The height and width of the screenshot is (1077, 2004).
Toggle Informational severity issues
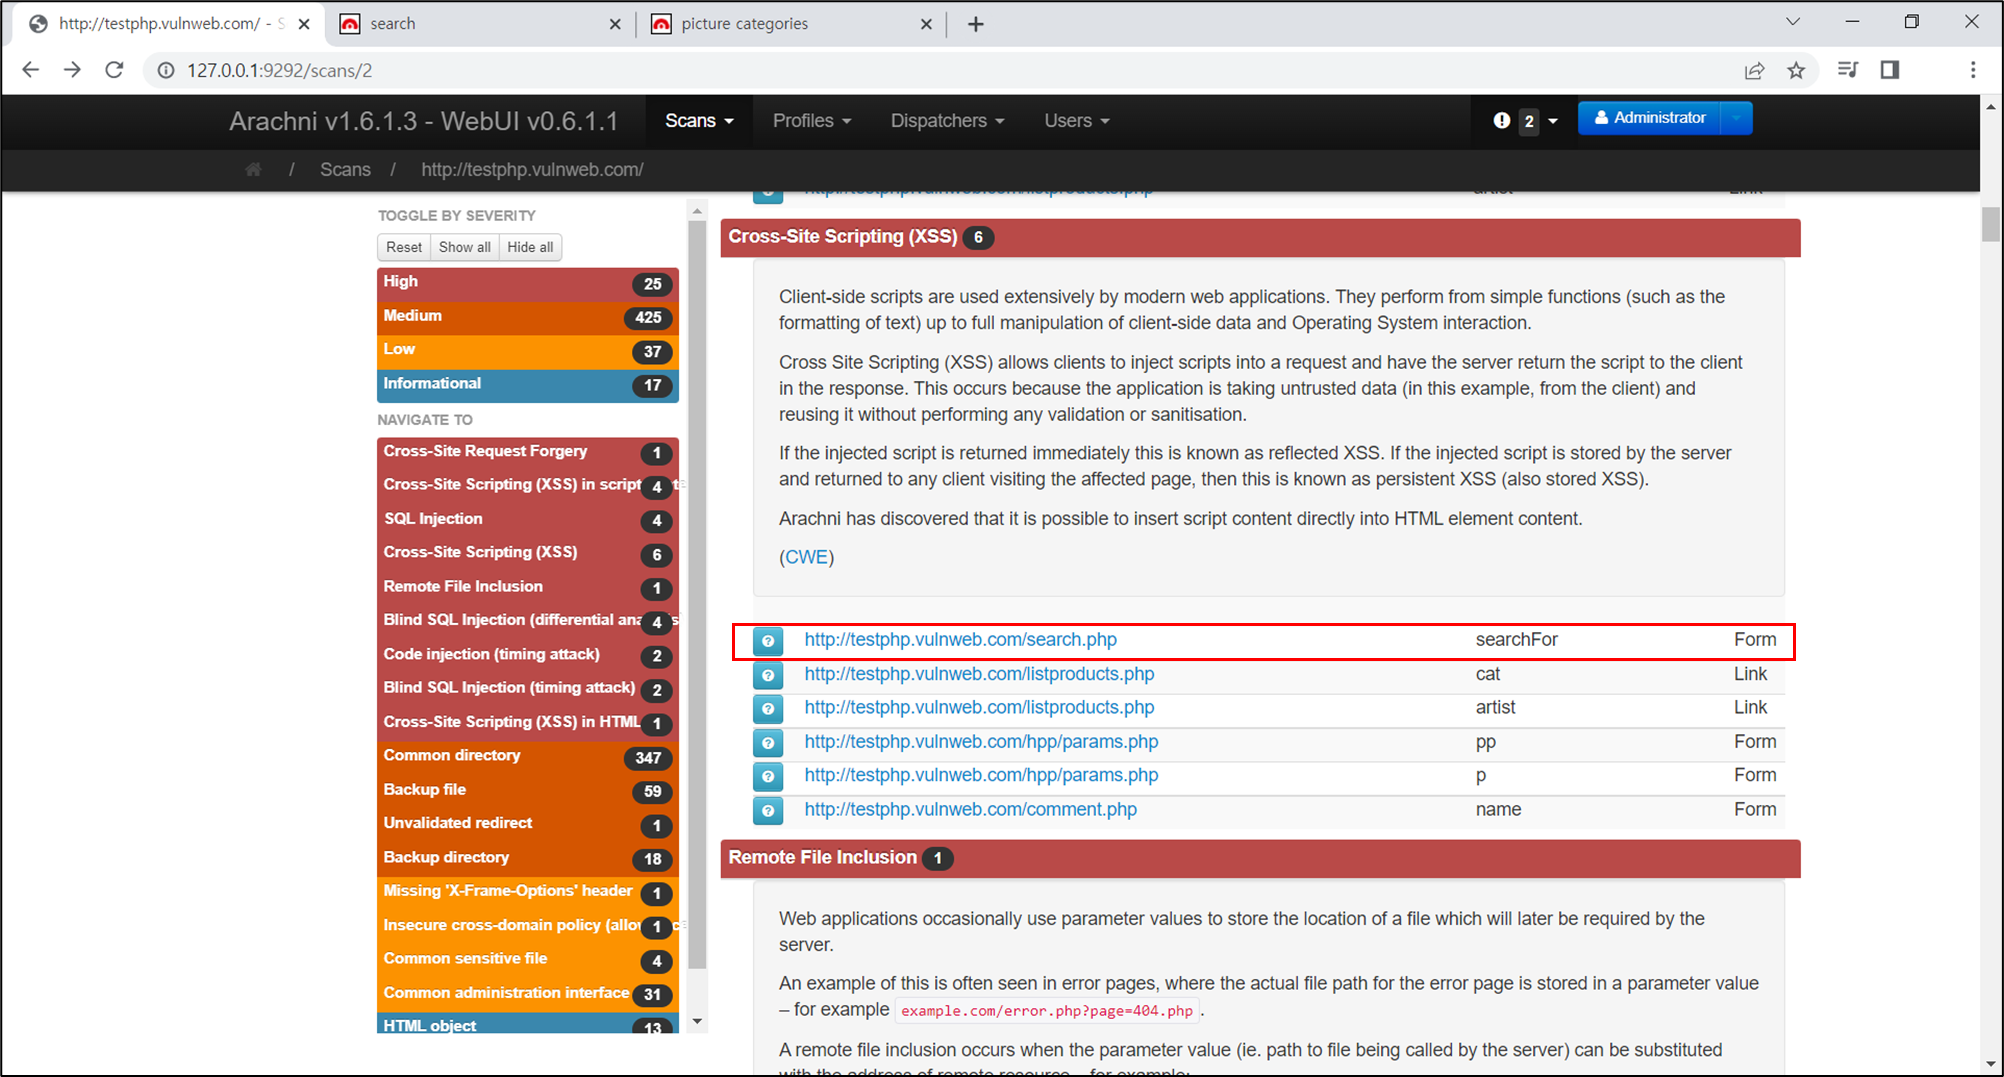[528, 385]
